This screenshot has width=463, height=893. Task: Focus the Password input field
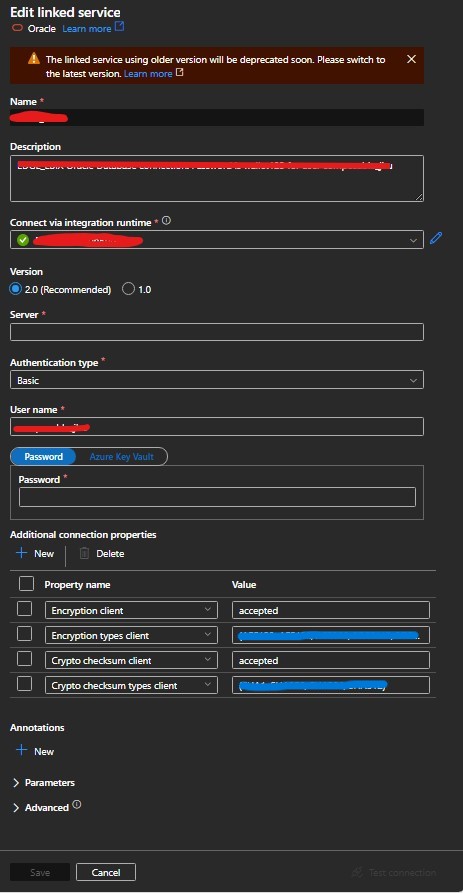(217, 497)
